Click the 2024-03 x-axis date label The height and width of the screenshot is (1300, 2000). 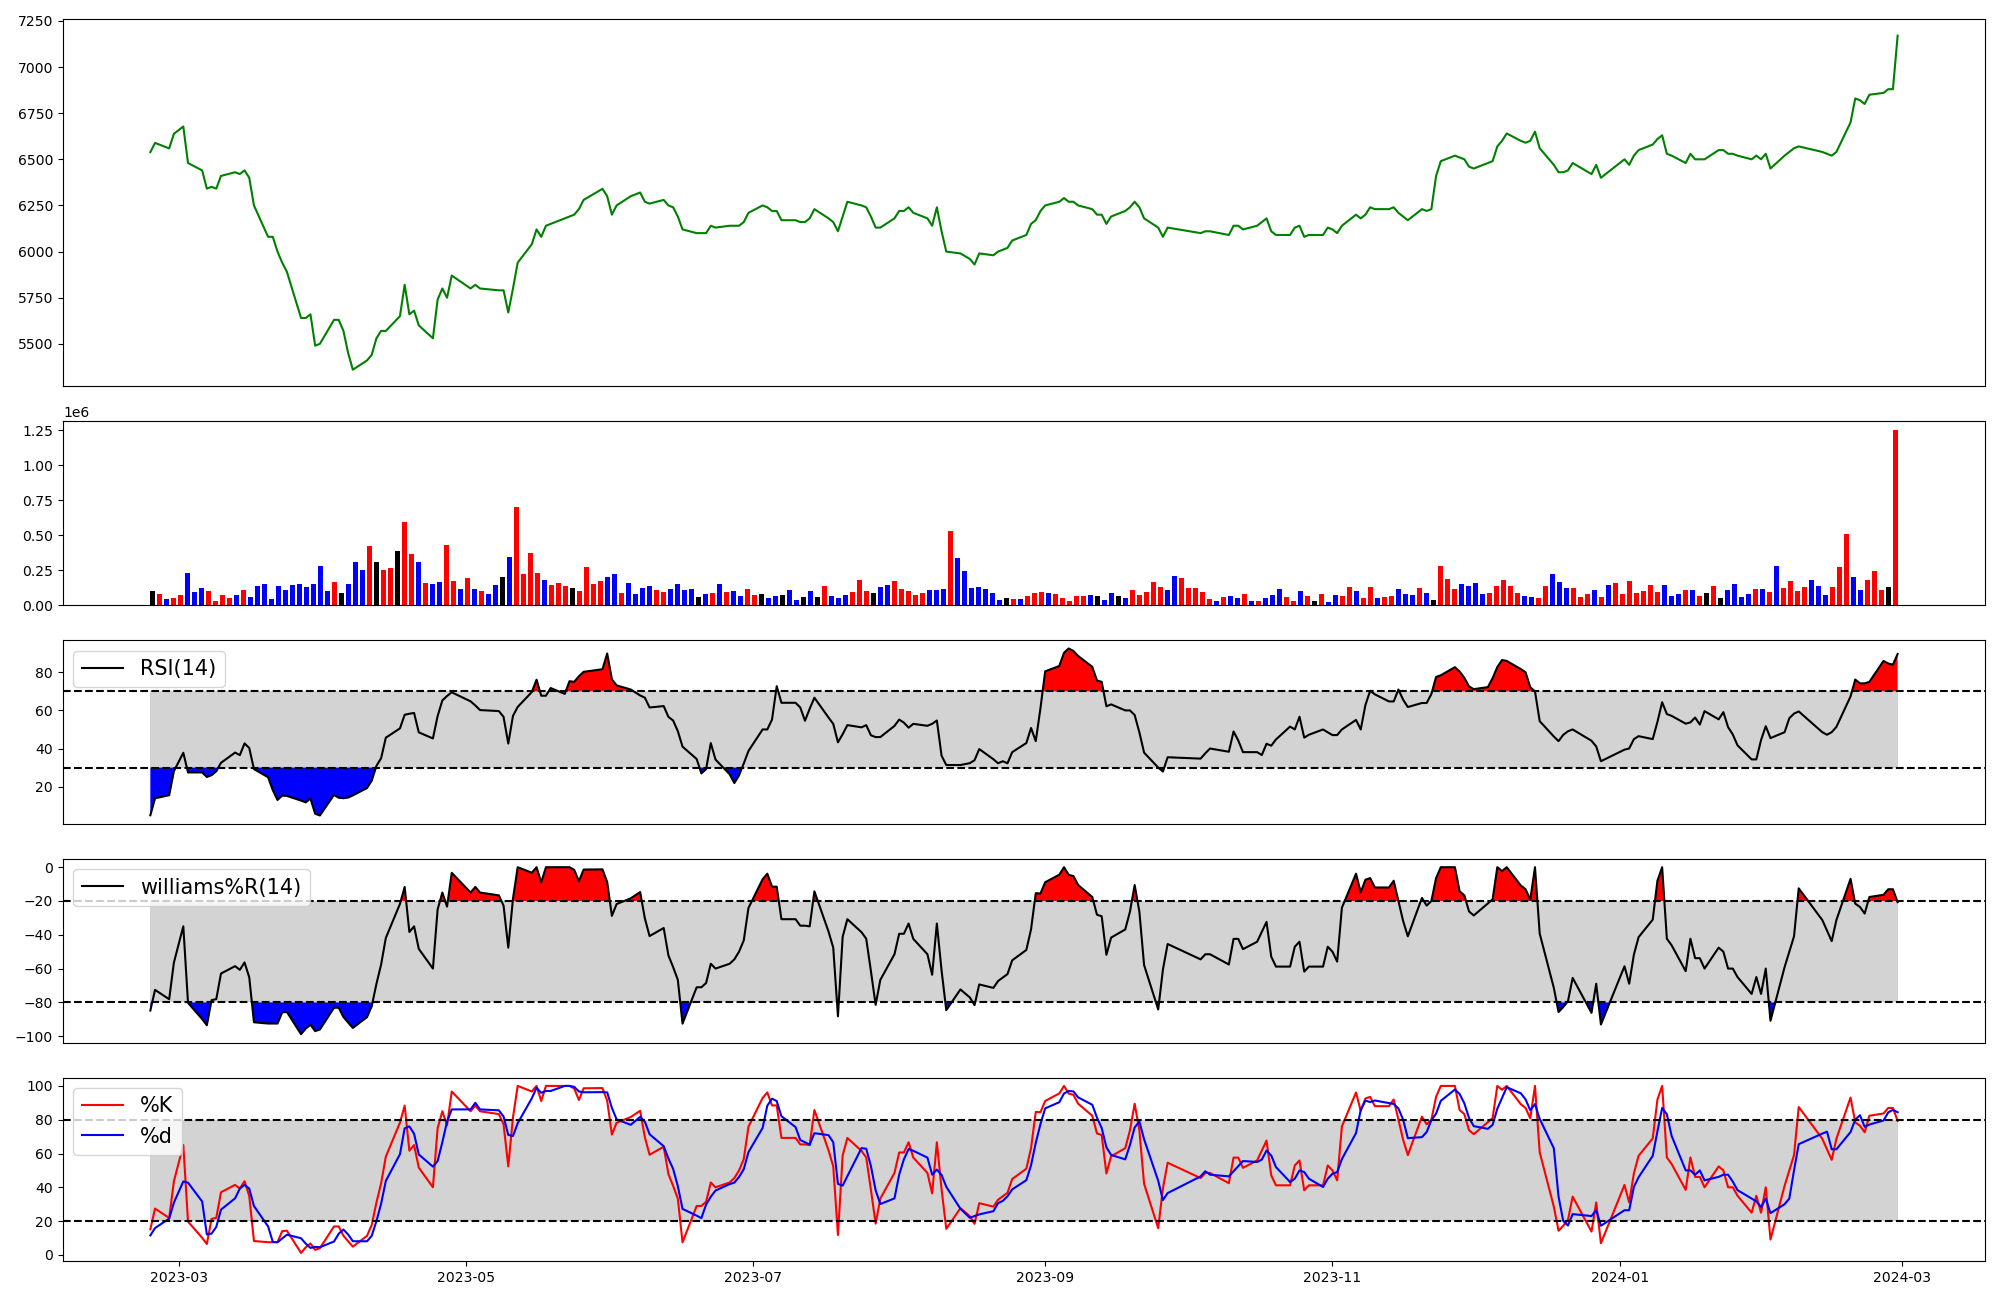pos(1901,1277)
